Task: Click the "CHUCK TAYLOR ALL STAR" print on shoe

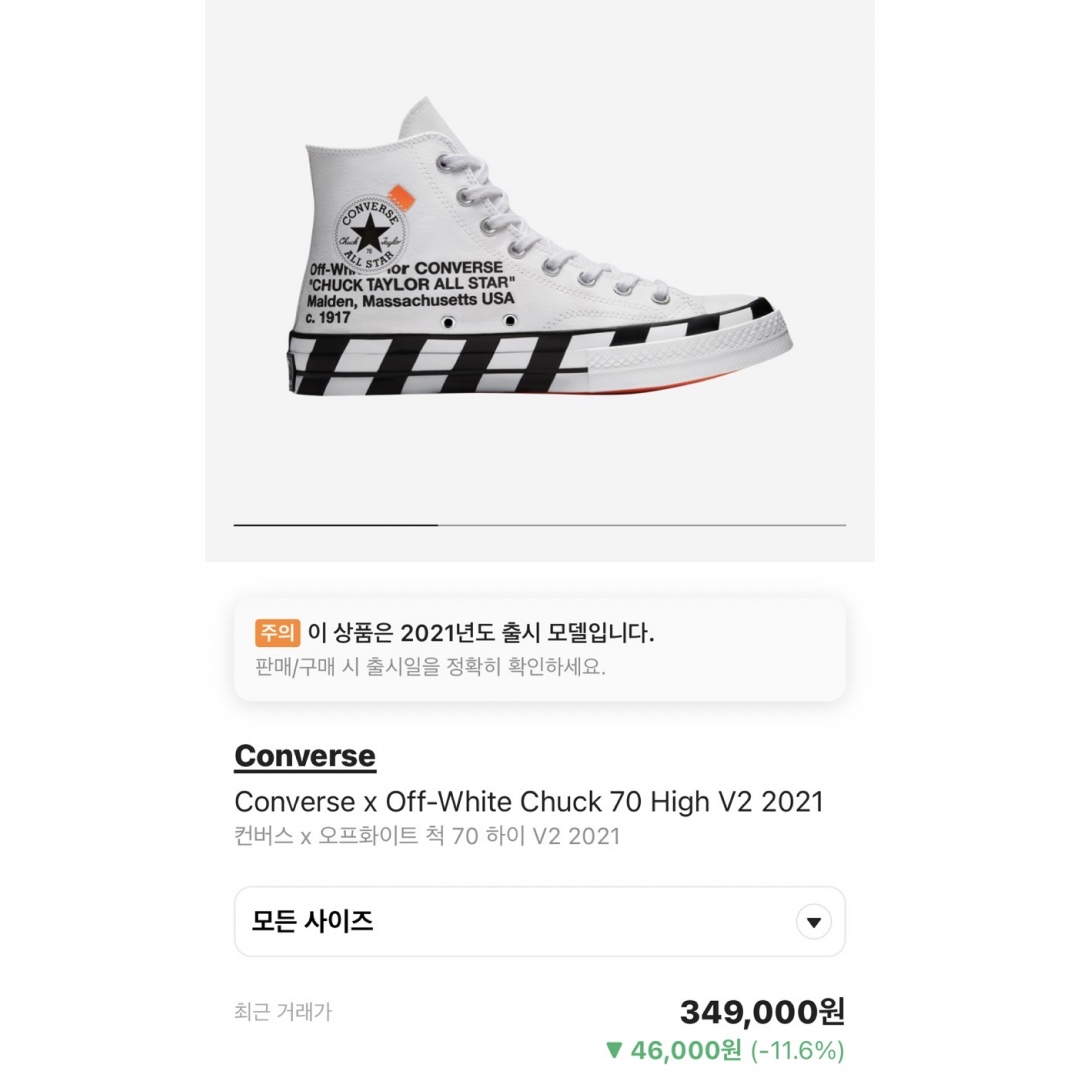Action: 410,284
